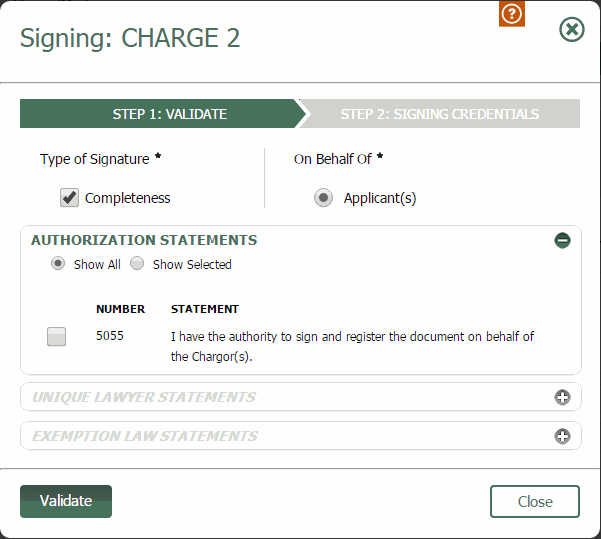Collapse Authorization Statements with the minus icon

pos(562,240)
